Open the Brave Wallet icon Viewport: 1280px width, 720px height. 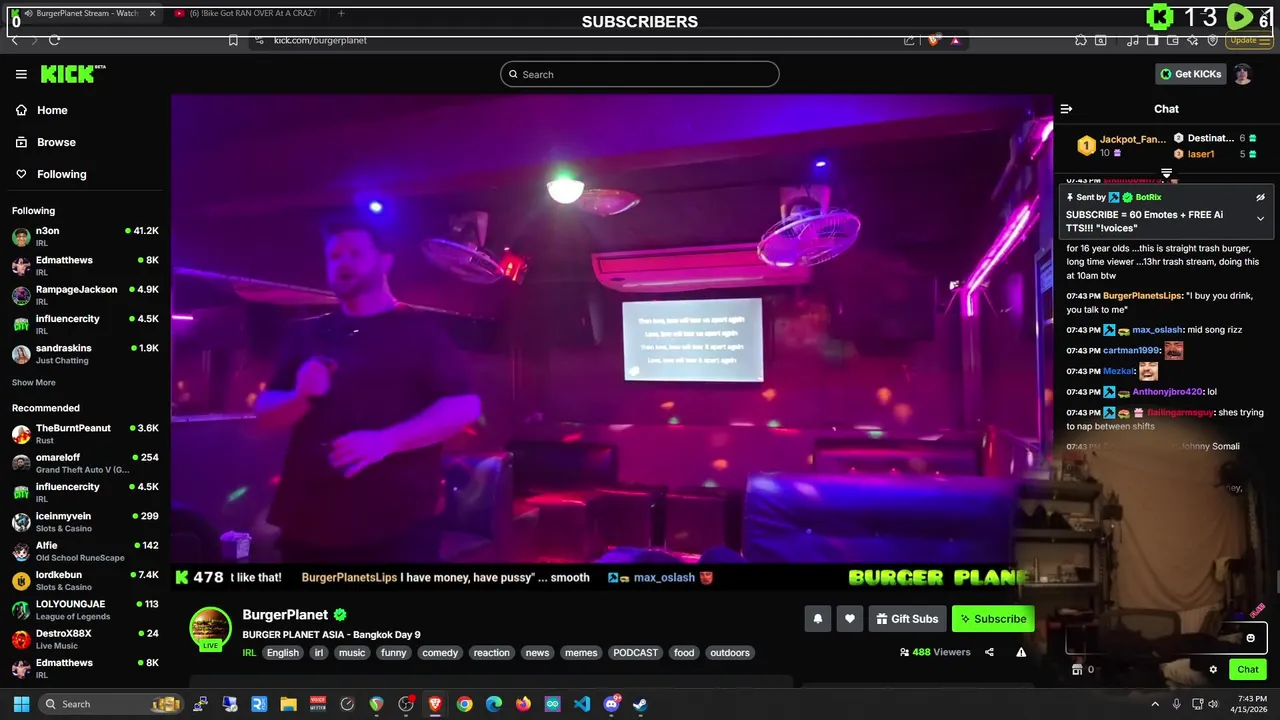tap(1172, 40)
